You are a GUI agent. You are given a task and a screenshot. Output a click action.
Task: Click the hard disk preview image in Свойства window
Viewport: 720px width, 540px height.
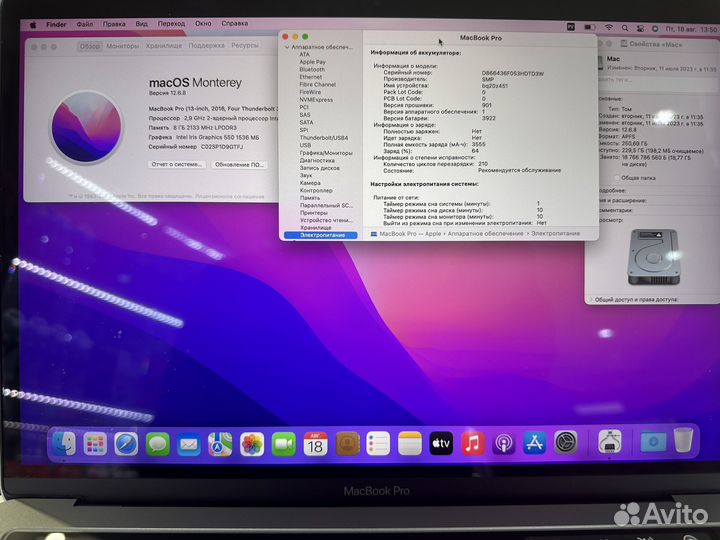pyautogui.click(x=653, y=257)
